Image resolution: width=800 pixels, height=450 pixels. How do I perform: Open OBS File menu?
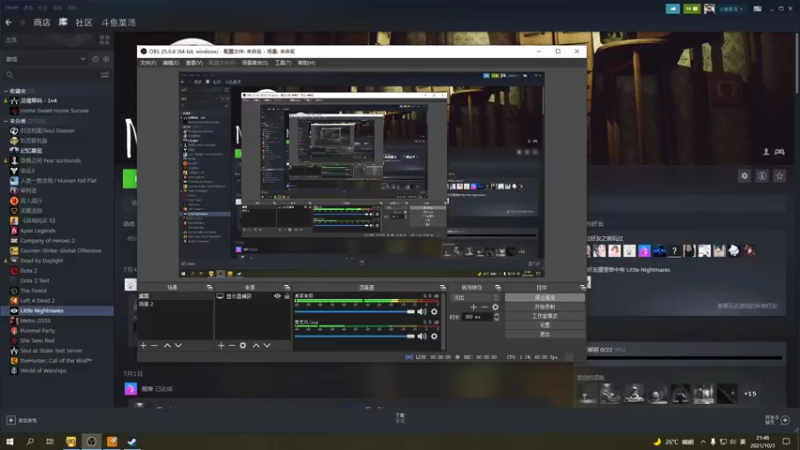click(148, 63)
